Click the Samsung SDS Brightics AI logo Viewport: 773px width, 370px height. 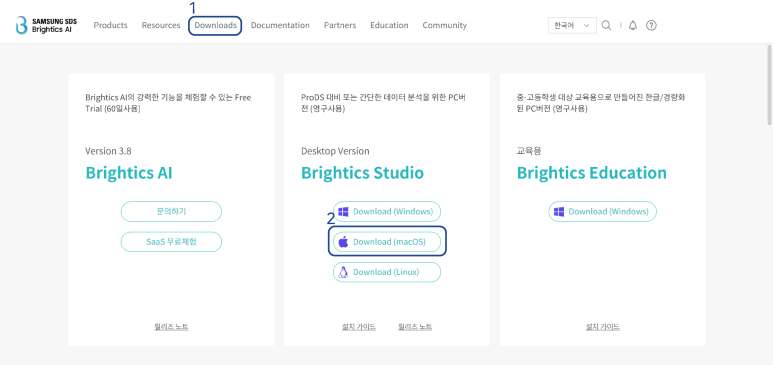click(46, 25)
